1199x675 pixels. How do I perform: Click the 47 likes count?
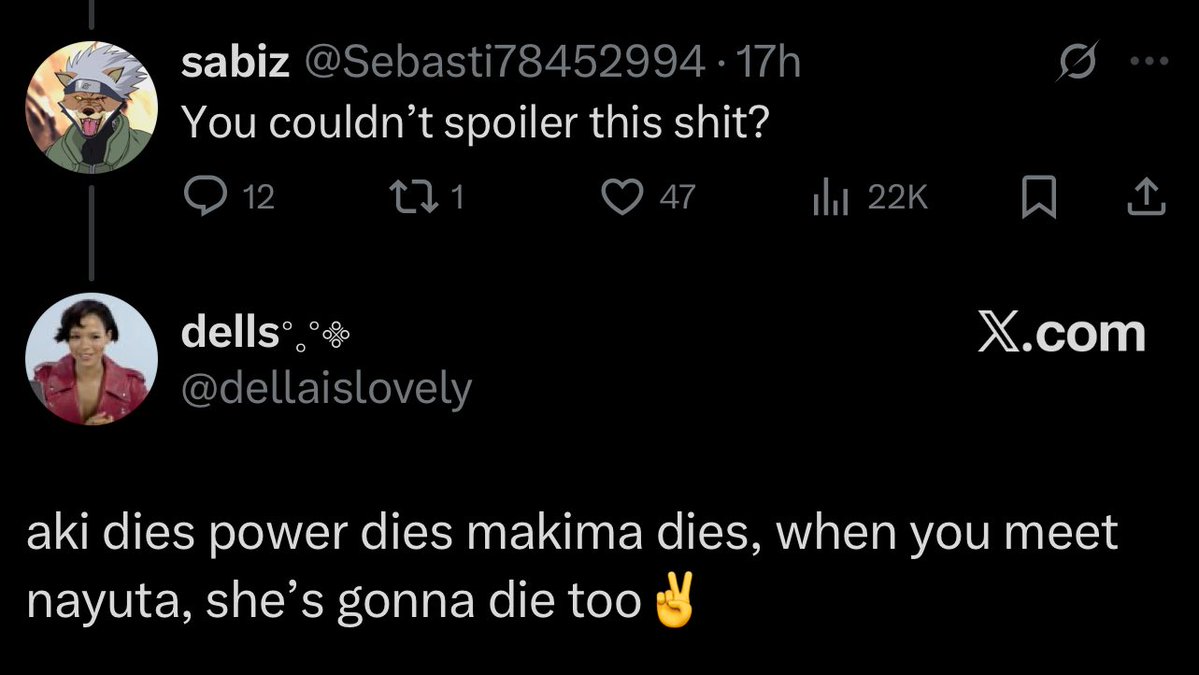(x=677, y=198)
